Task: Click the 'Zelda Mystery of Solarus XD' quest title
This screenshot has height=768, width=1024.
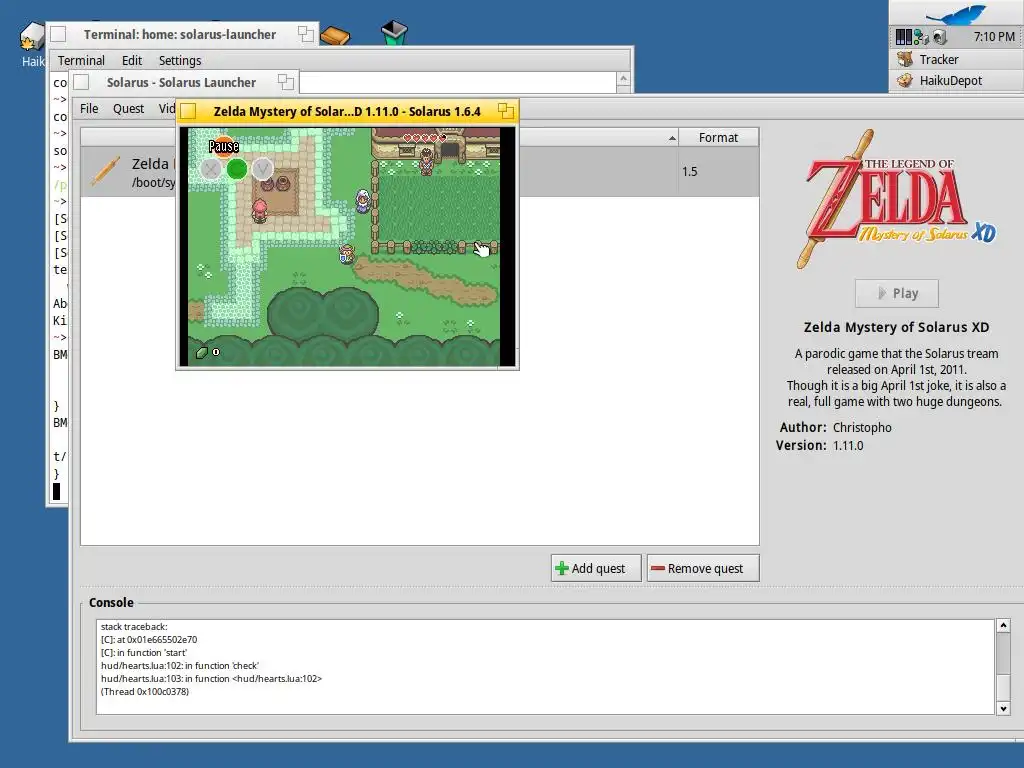Action: (x=896, y=327)
